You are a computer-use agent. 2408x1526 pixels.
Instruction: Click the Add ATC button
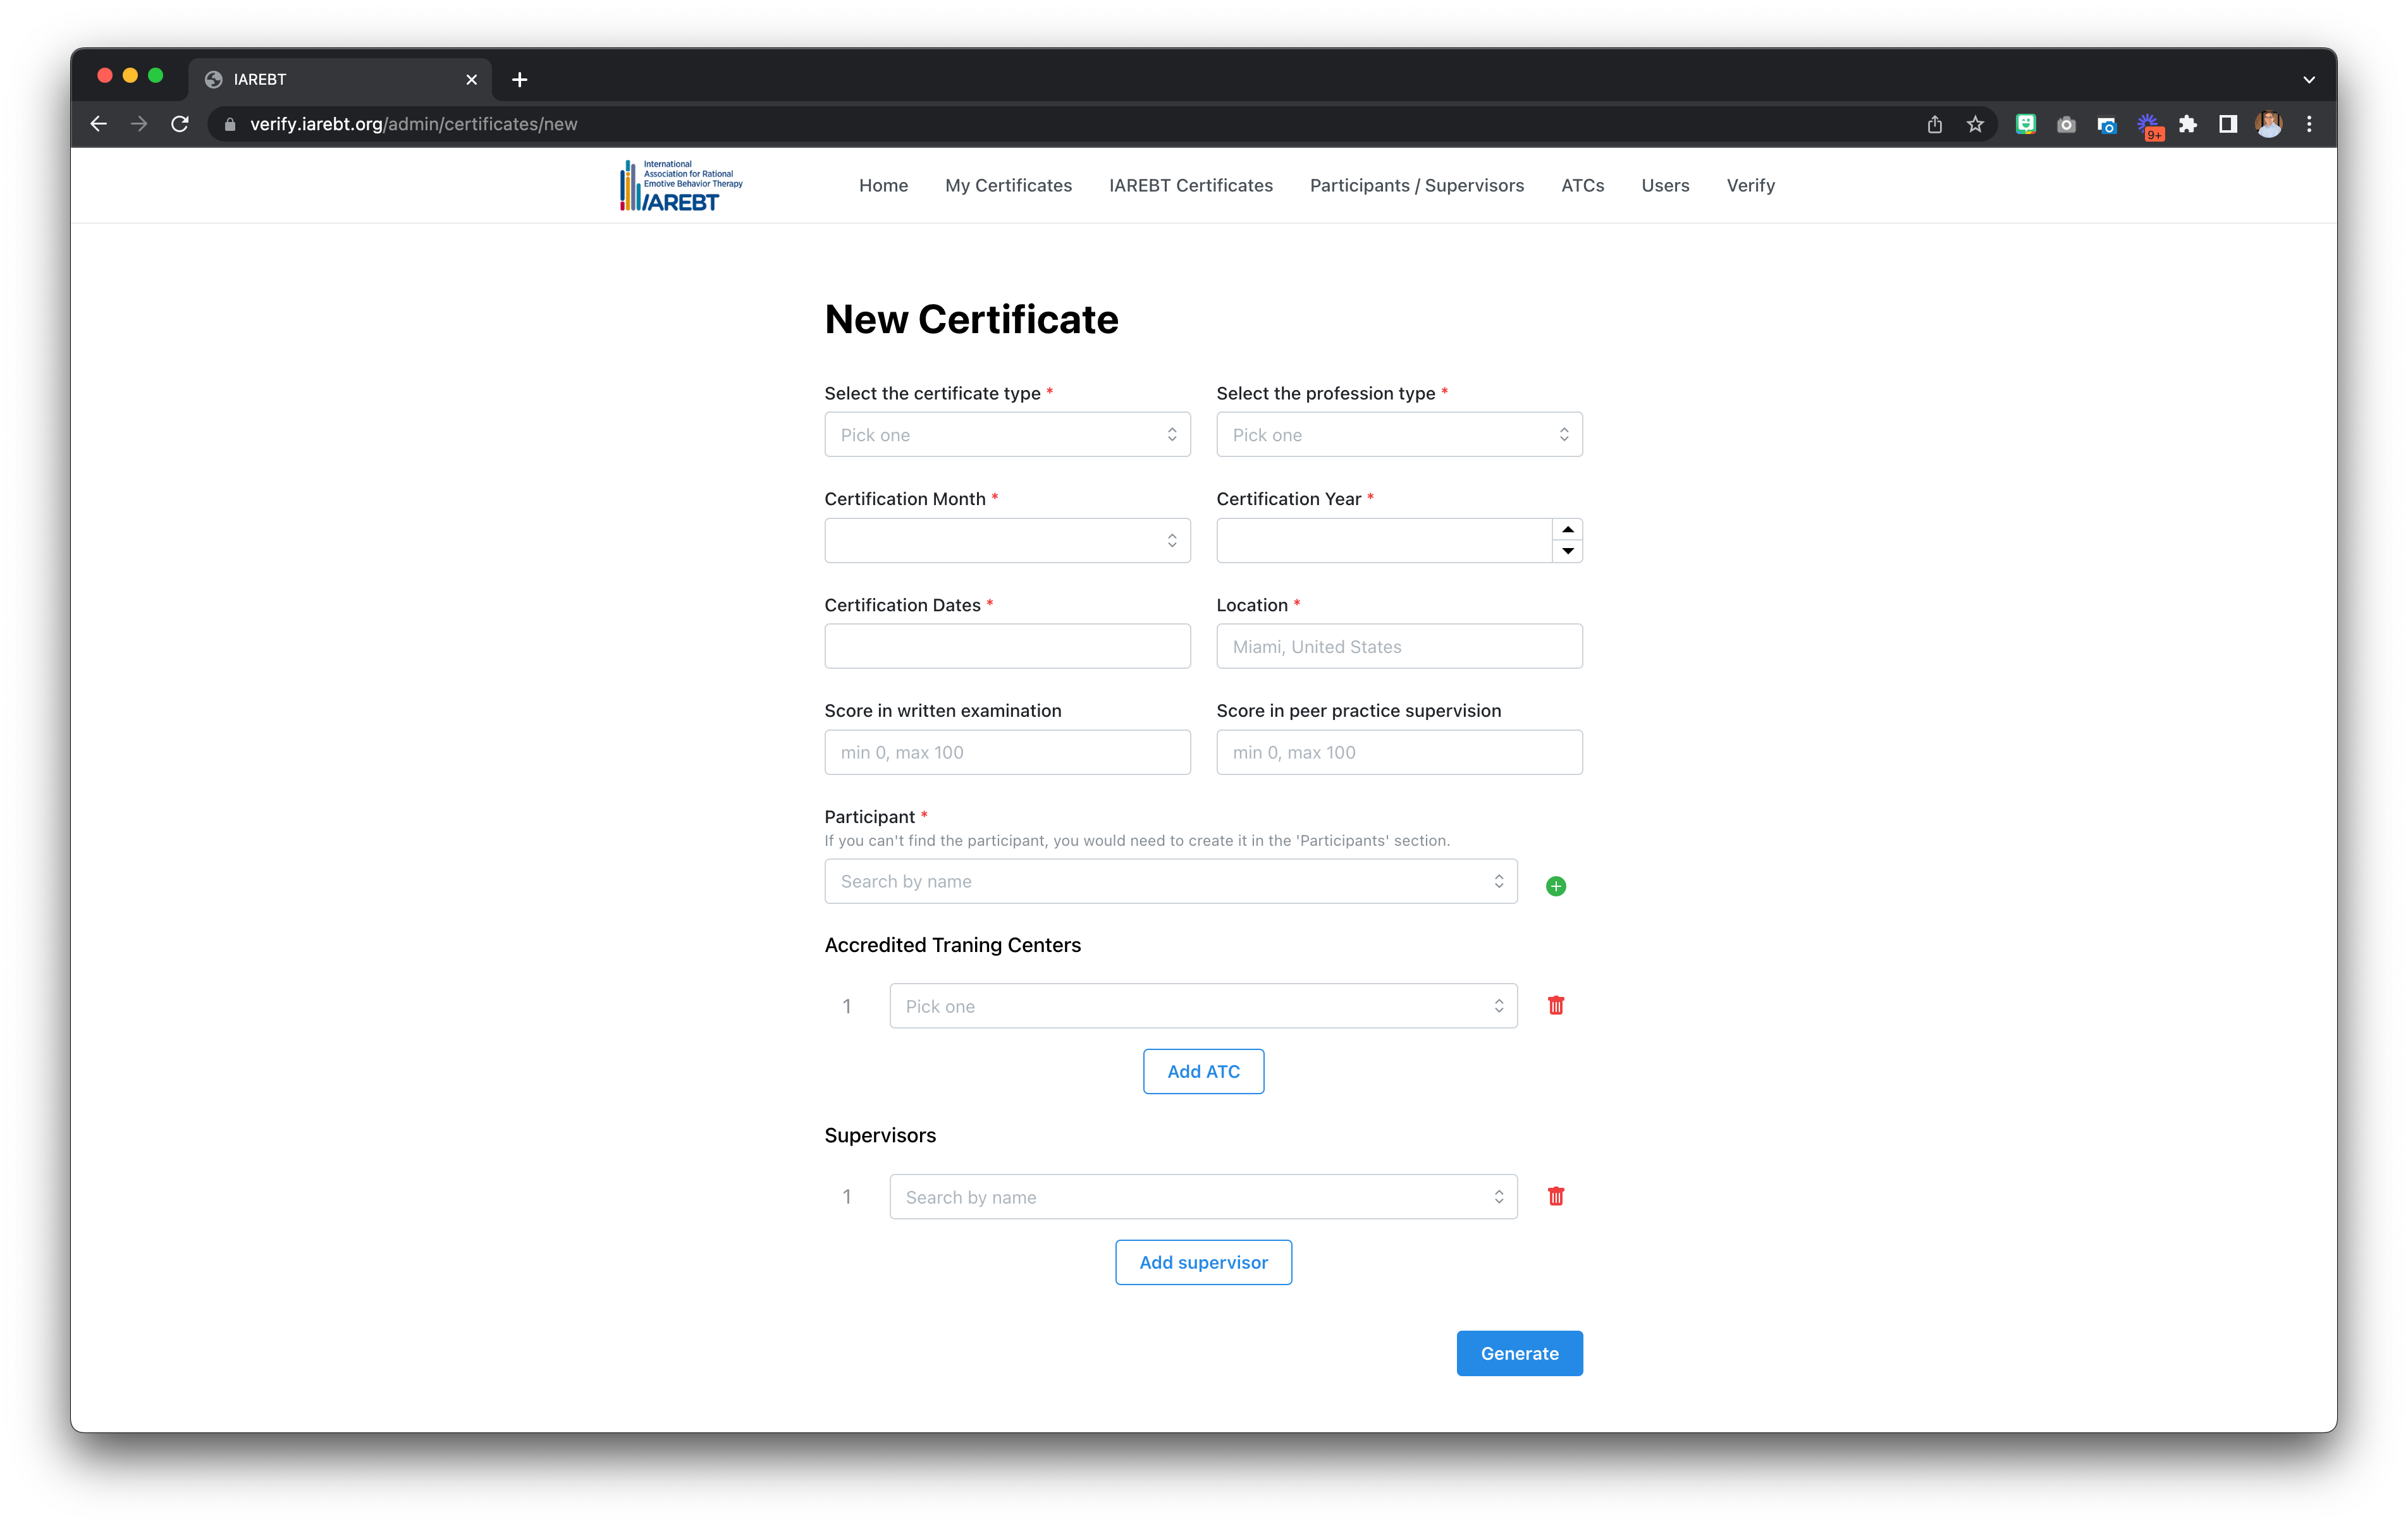pyautogui.click(x=1203, y=1072)
